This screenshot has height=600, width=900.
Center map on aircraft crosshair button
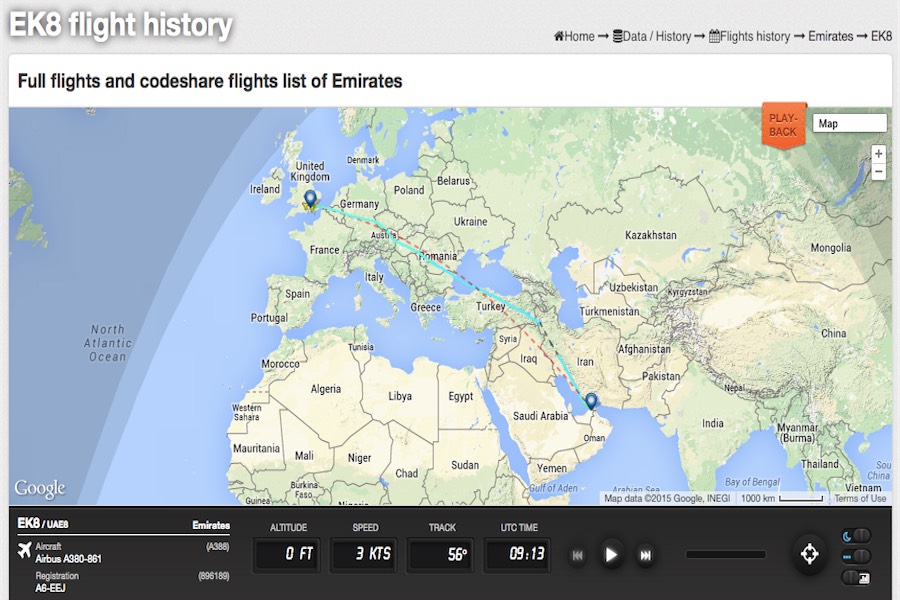(x=809, y=554)
